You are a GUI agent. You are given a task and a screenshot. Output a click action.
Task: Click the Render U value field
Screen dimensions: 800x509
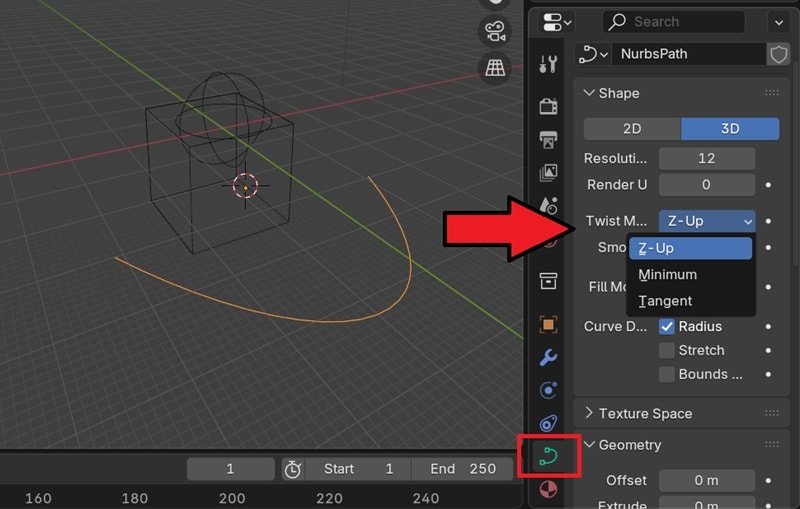point(707,185)
